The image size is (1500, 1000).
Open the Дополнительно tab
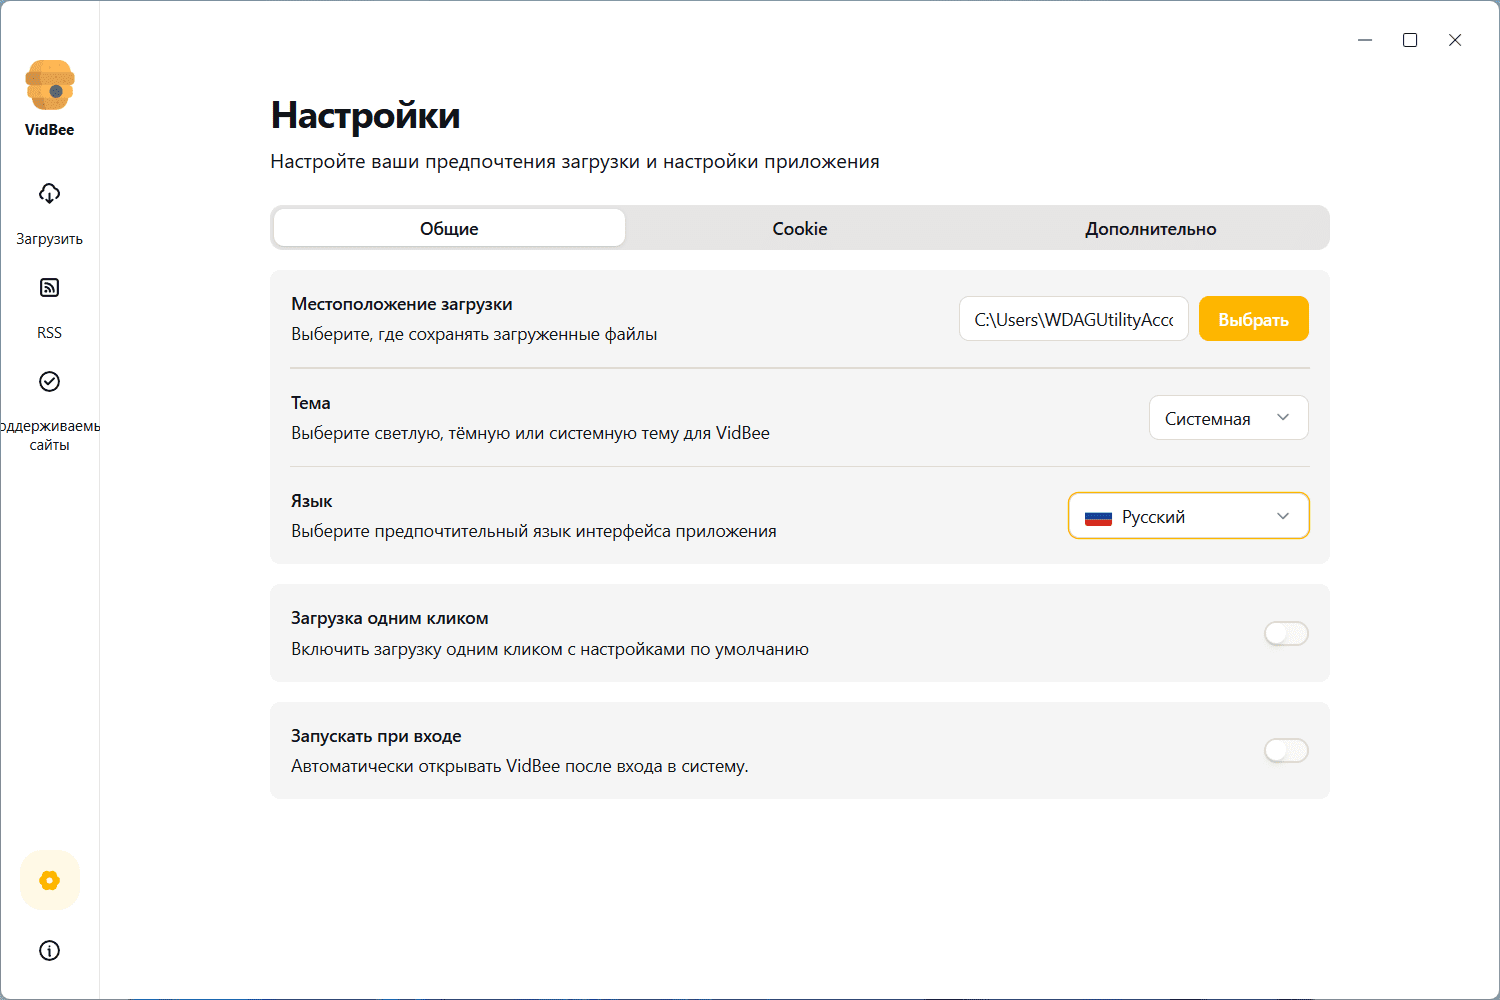tap(1151, 228)
